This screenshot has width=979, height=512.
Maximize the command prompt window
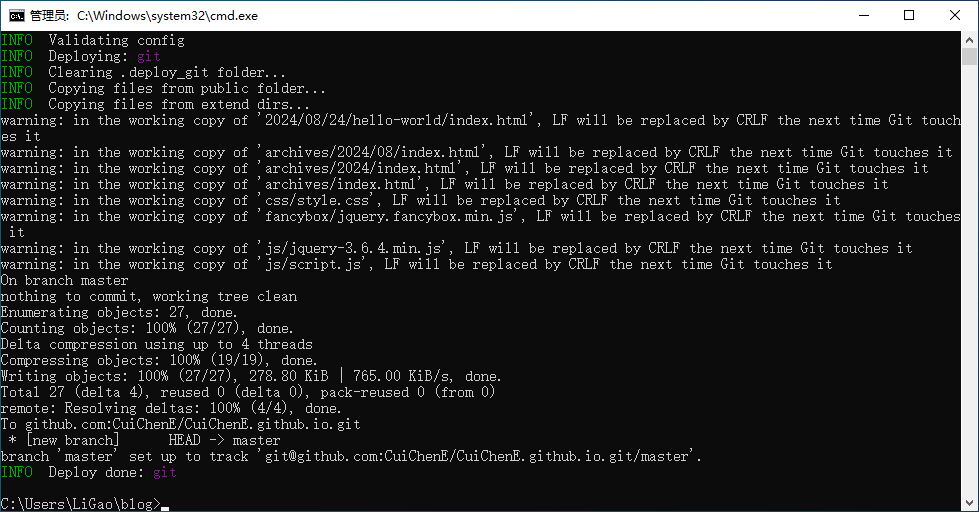pyautogui.click(x=909, y=16)
